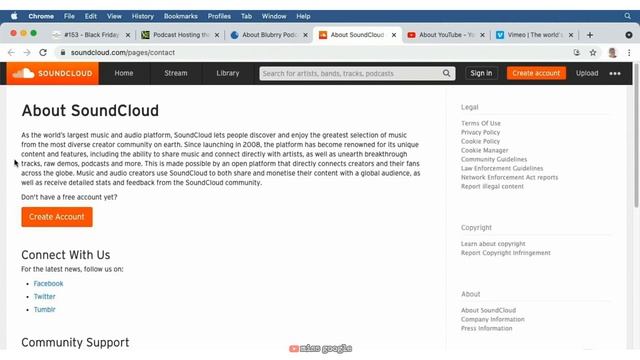This screenshot has width=640, height=360.
Task: Reload the current page
Action: [x=43, y=53]
